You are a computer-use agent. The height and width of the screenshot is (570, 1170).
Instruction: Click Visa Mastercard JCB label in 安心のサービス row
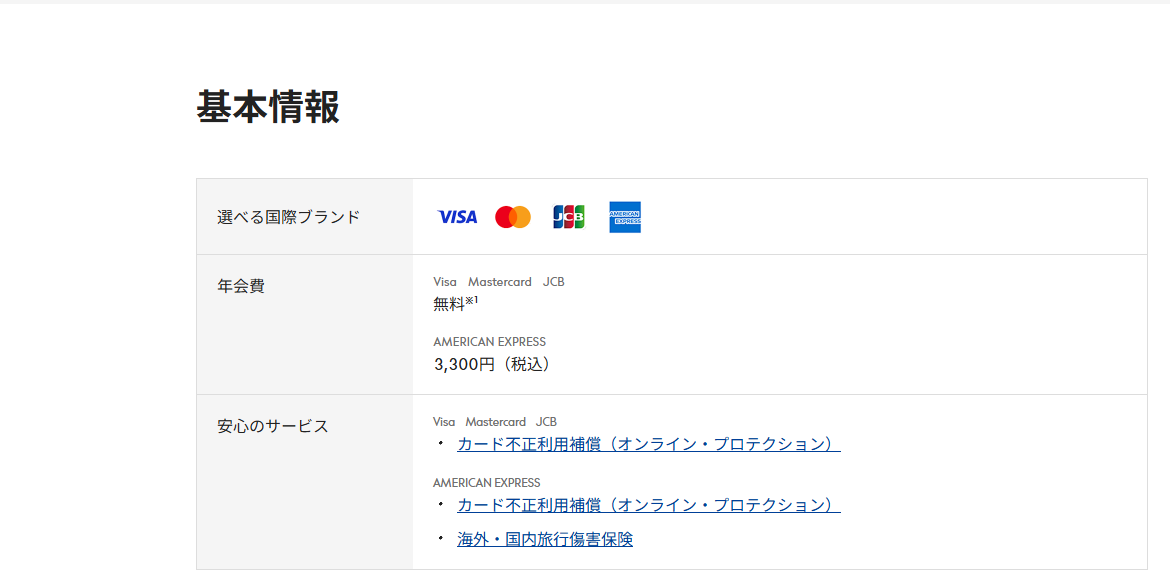coord(495,422)
